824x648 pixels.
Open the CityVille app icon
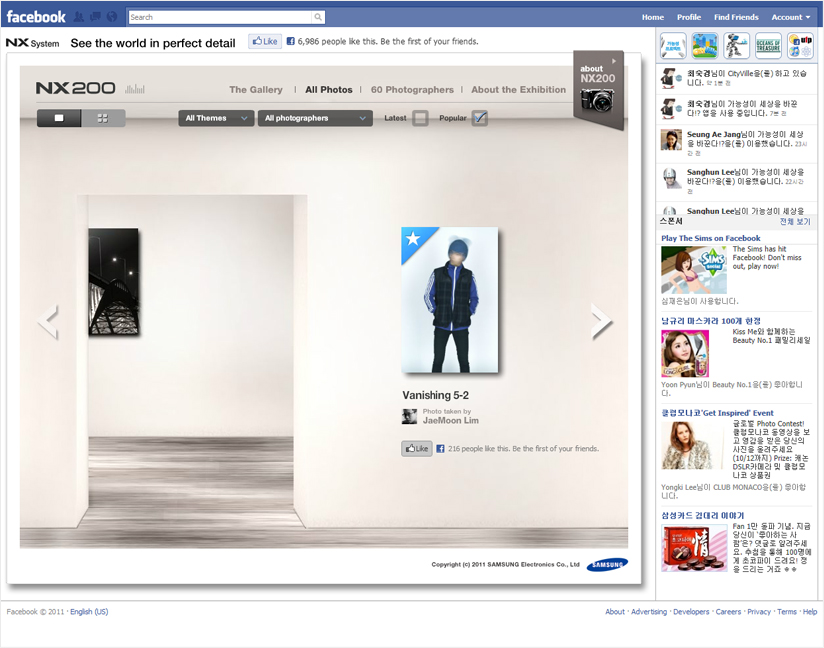(705, 45)
